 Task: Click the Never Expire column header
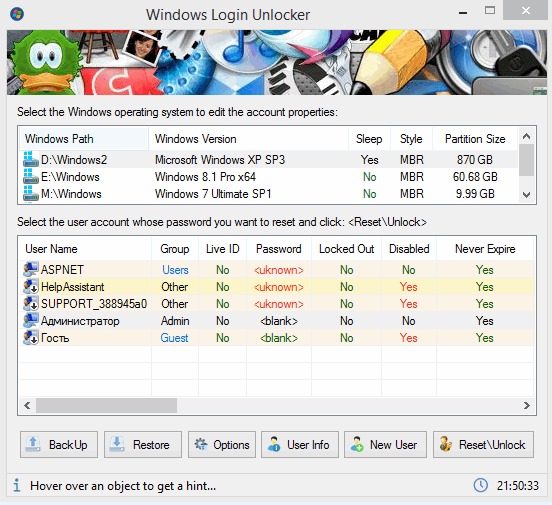485,249
